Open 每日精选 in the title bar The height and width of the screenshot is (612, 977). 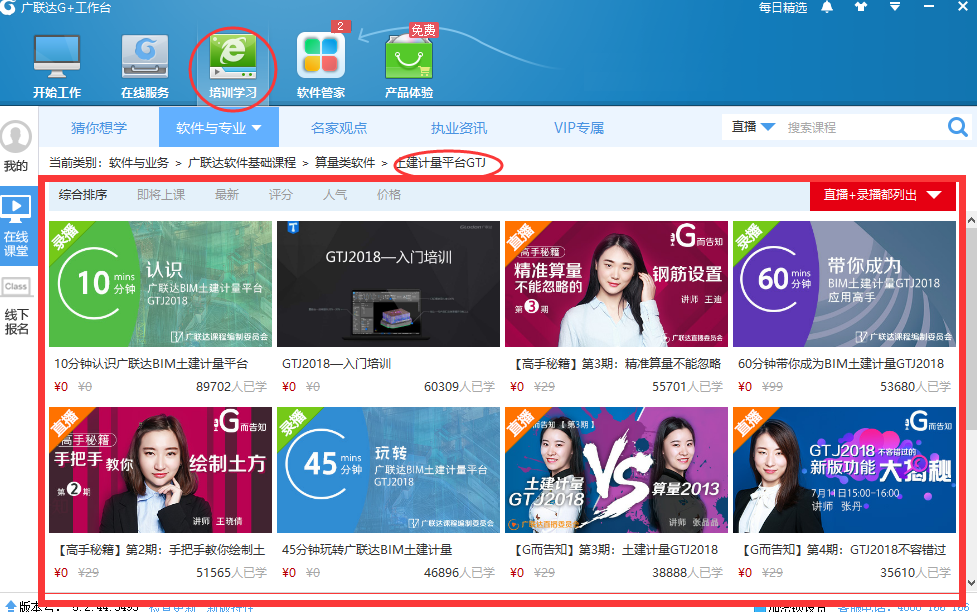(x=783, y=7)
